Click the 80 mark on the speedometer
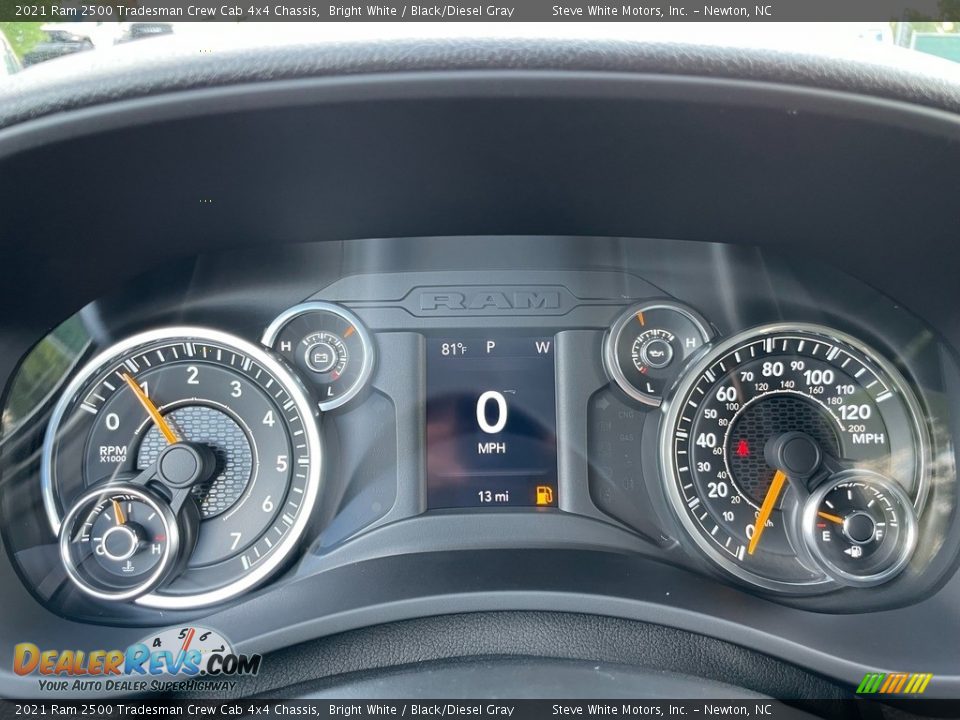This screenshot has height=720, width=960. [773, 369]
